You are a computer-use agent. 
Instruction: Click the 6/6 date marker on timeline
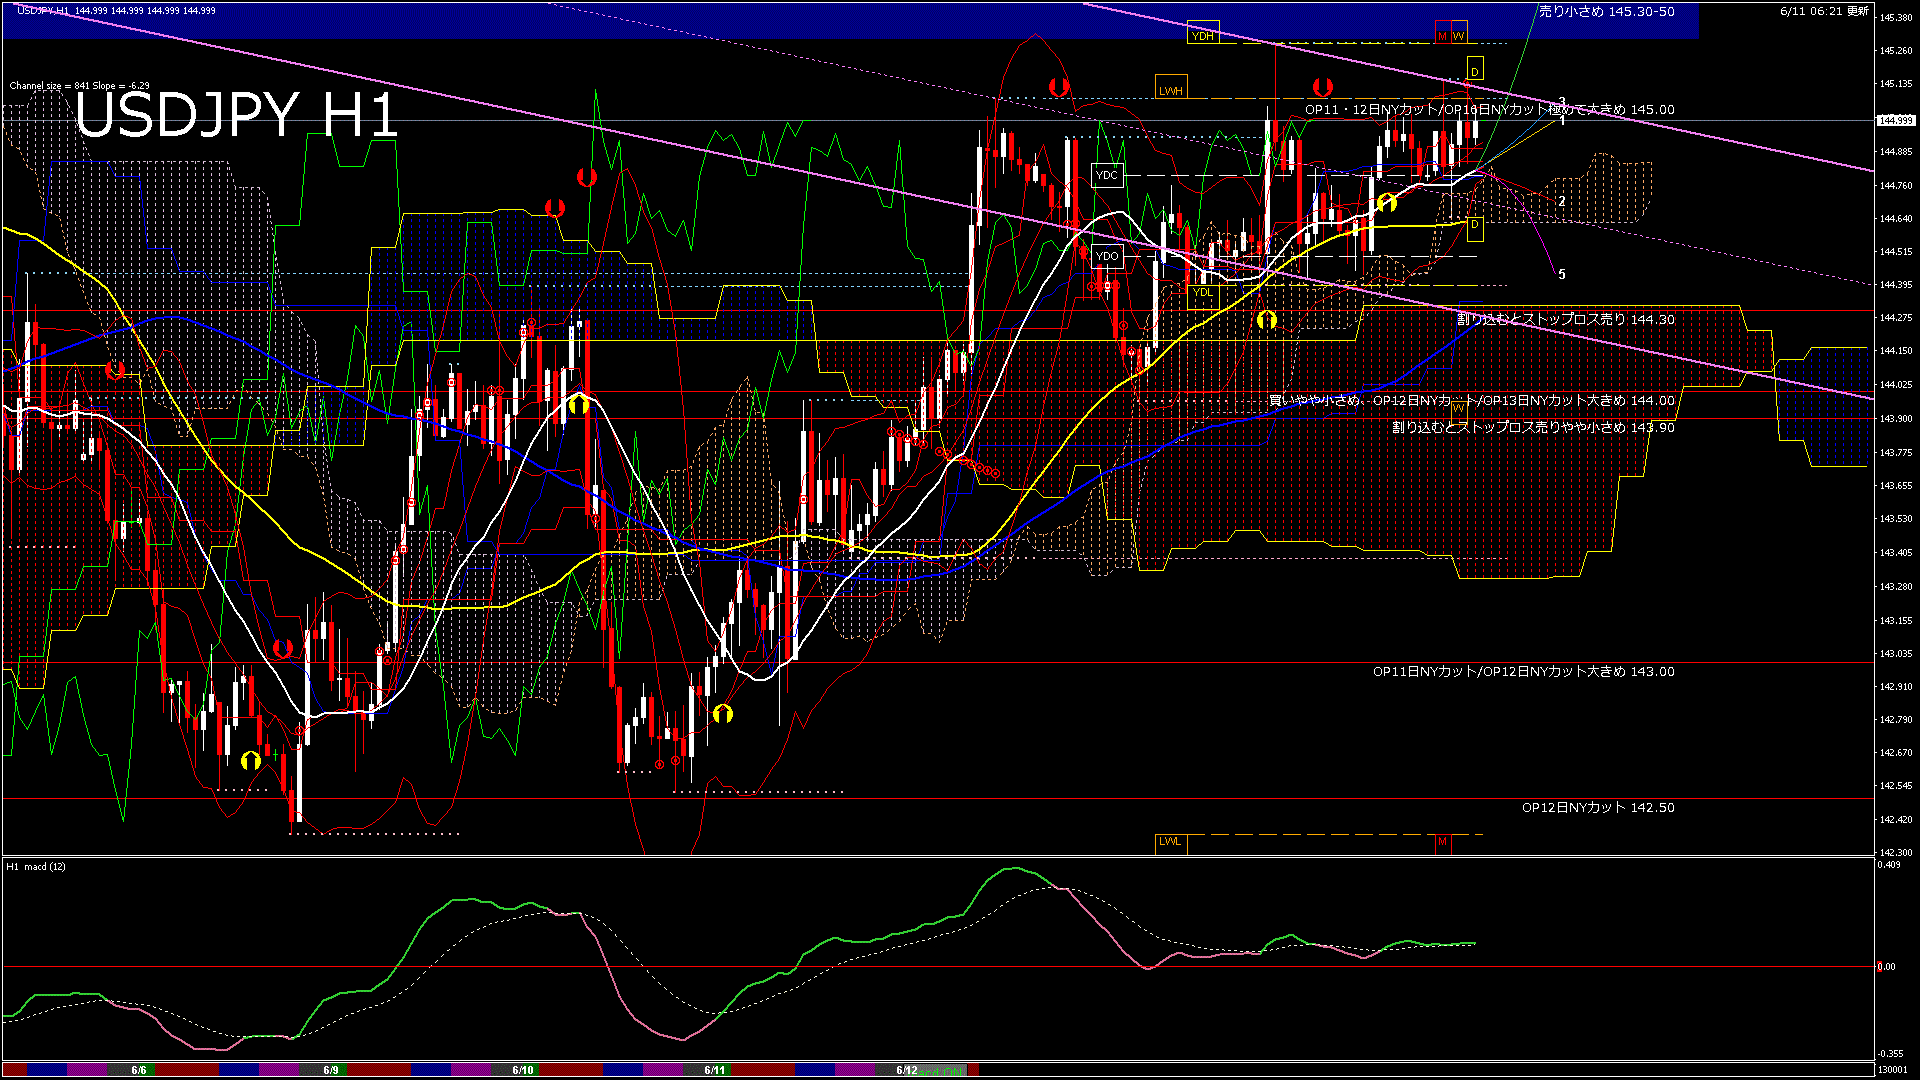(x=139, y=1070)
